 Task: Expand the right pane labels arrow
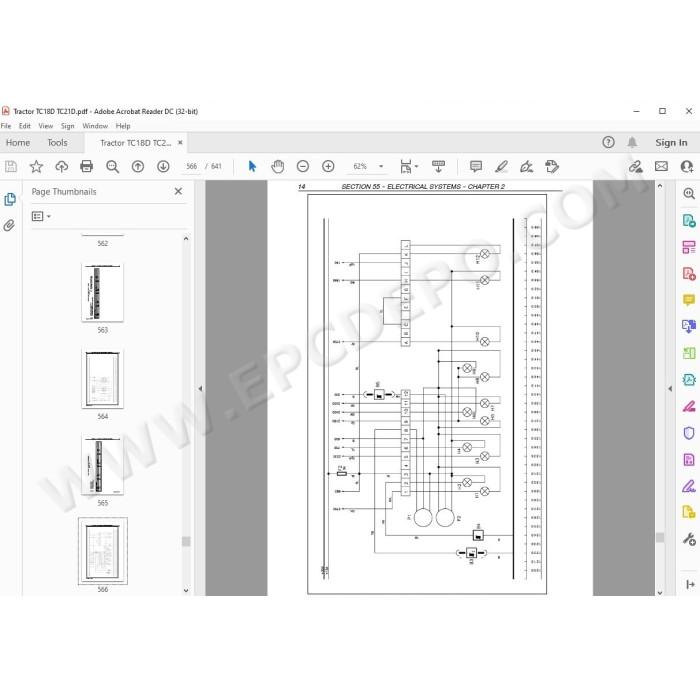click(690, 584)
